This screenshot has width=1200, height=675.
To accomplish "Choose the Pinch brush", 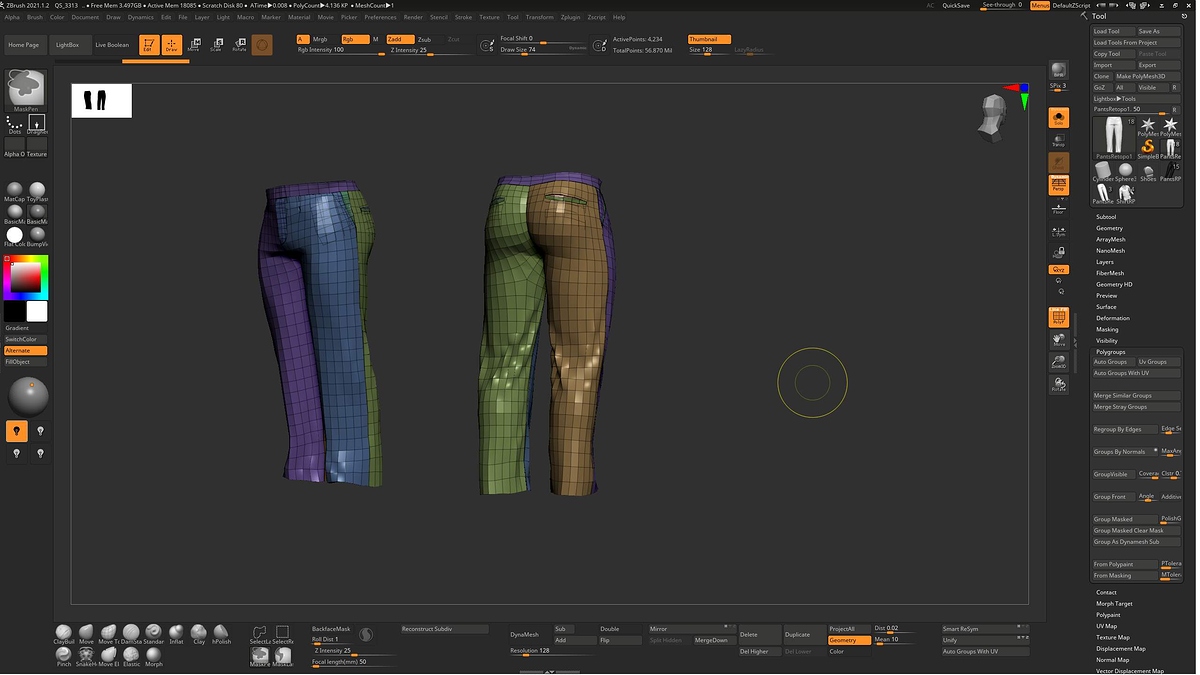I will click(64, 657).
